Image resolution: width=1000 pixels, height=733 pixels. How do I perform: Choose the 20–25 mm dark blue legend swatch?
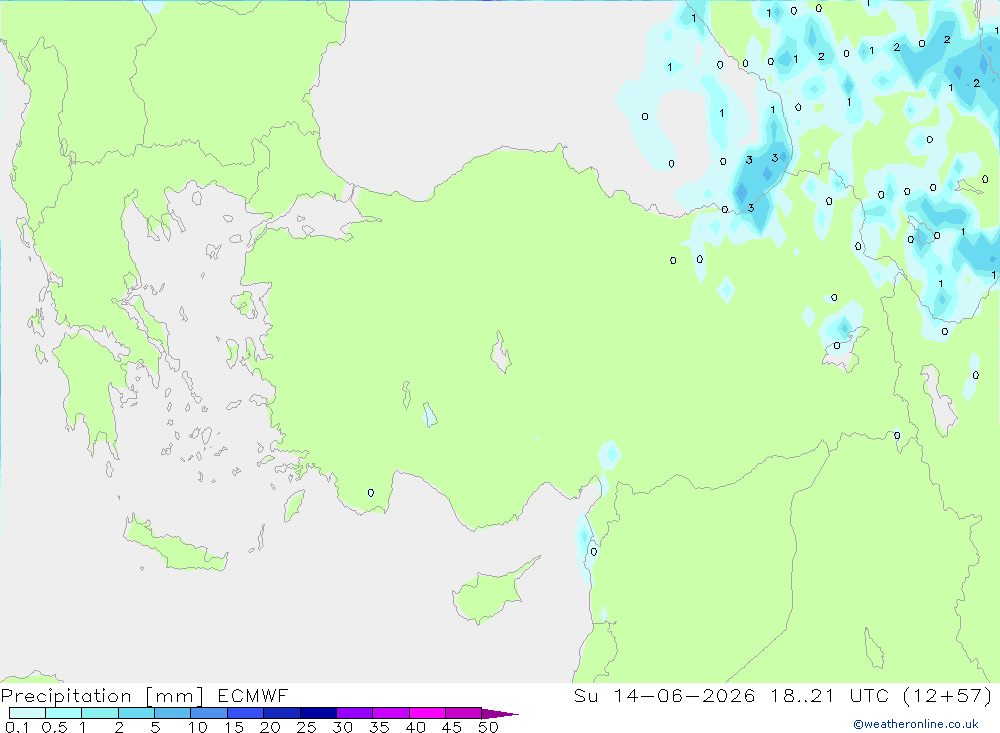coord(282,713)
